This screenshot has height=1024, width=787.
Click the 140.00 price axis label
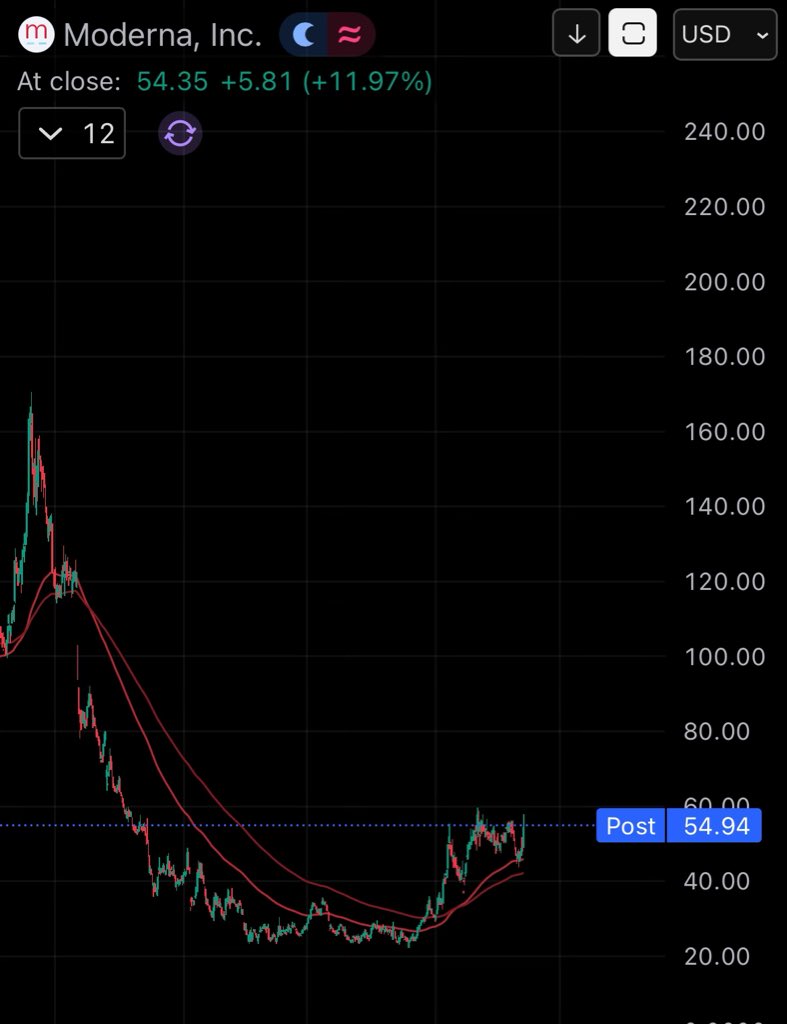[x=724, y=506]
